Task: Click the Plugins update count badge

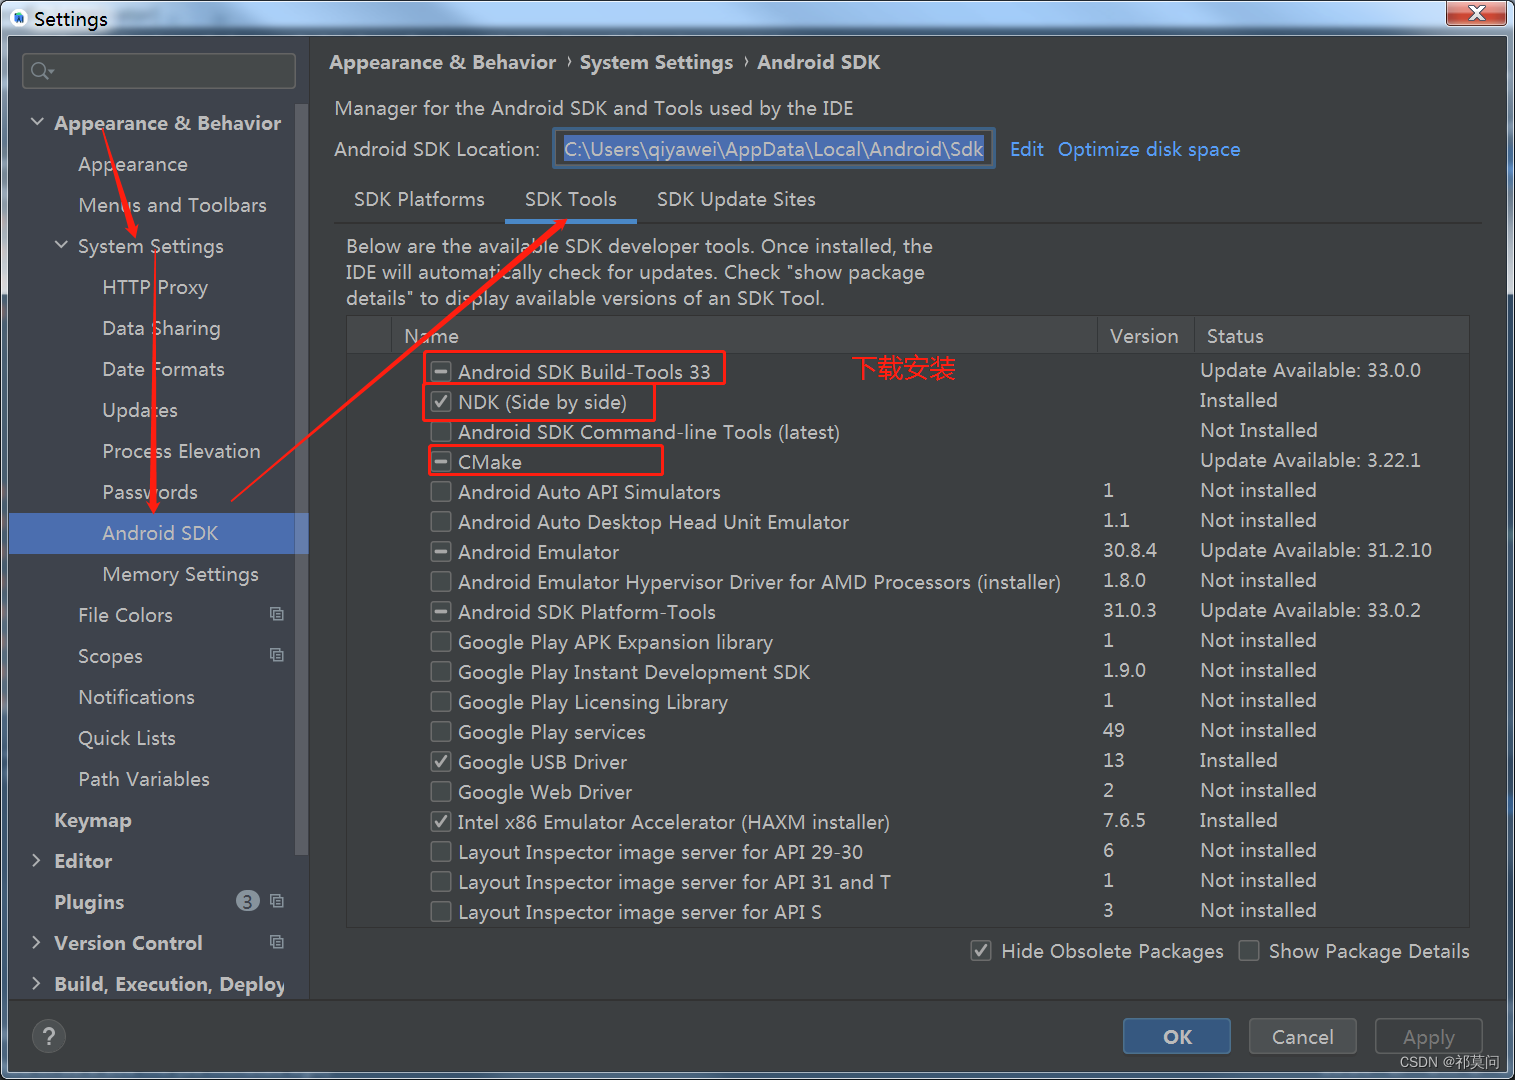Action: (x=247, y=901)
